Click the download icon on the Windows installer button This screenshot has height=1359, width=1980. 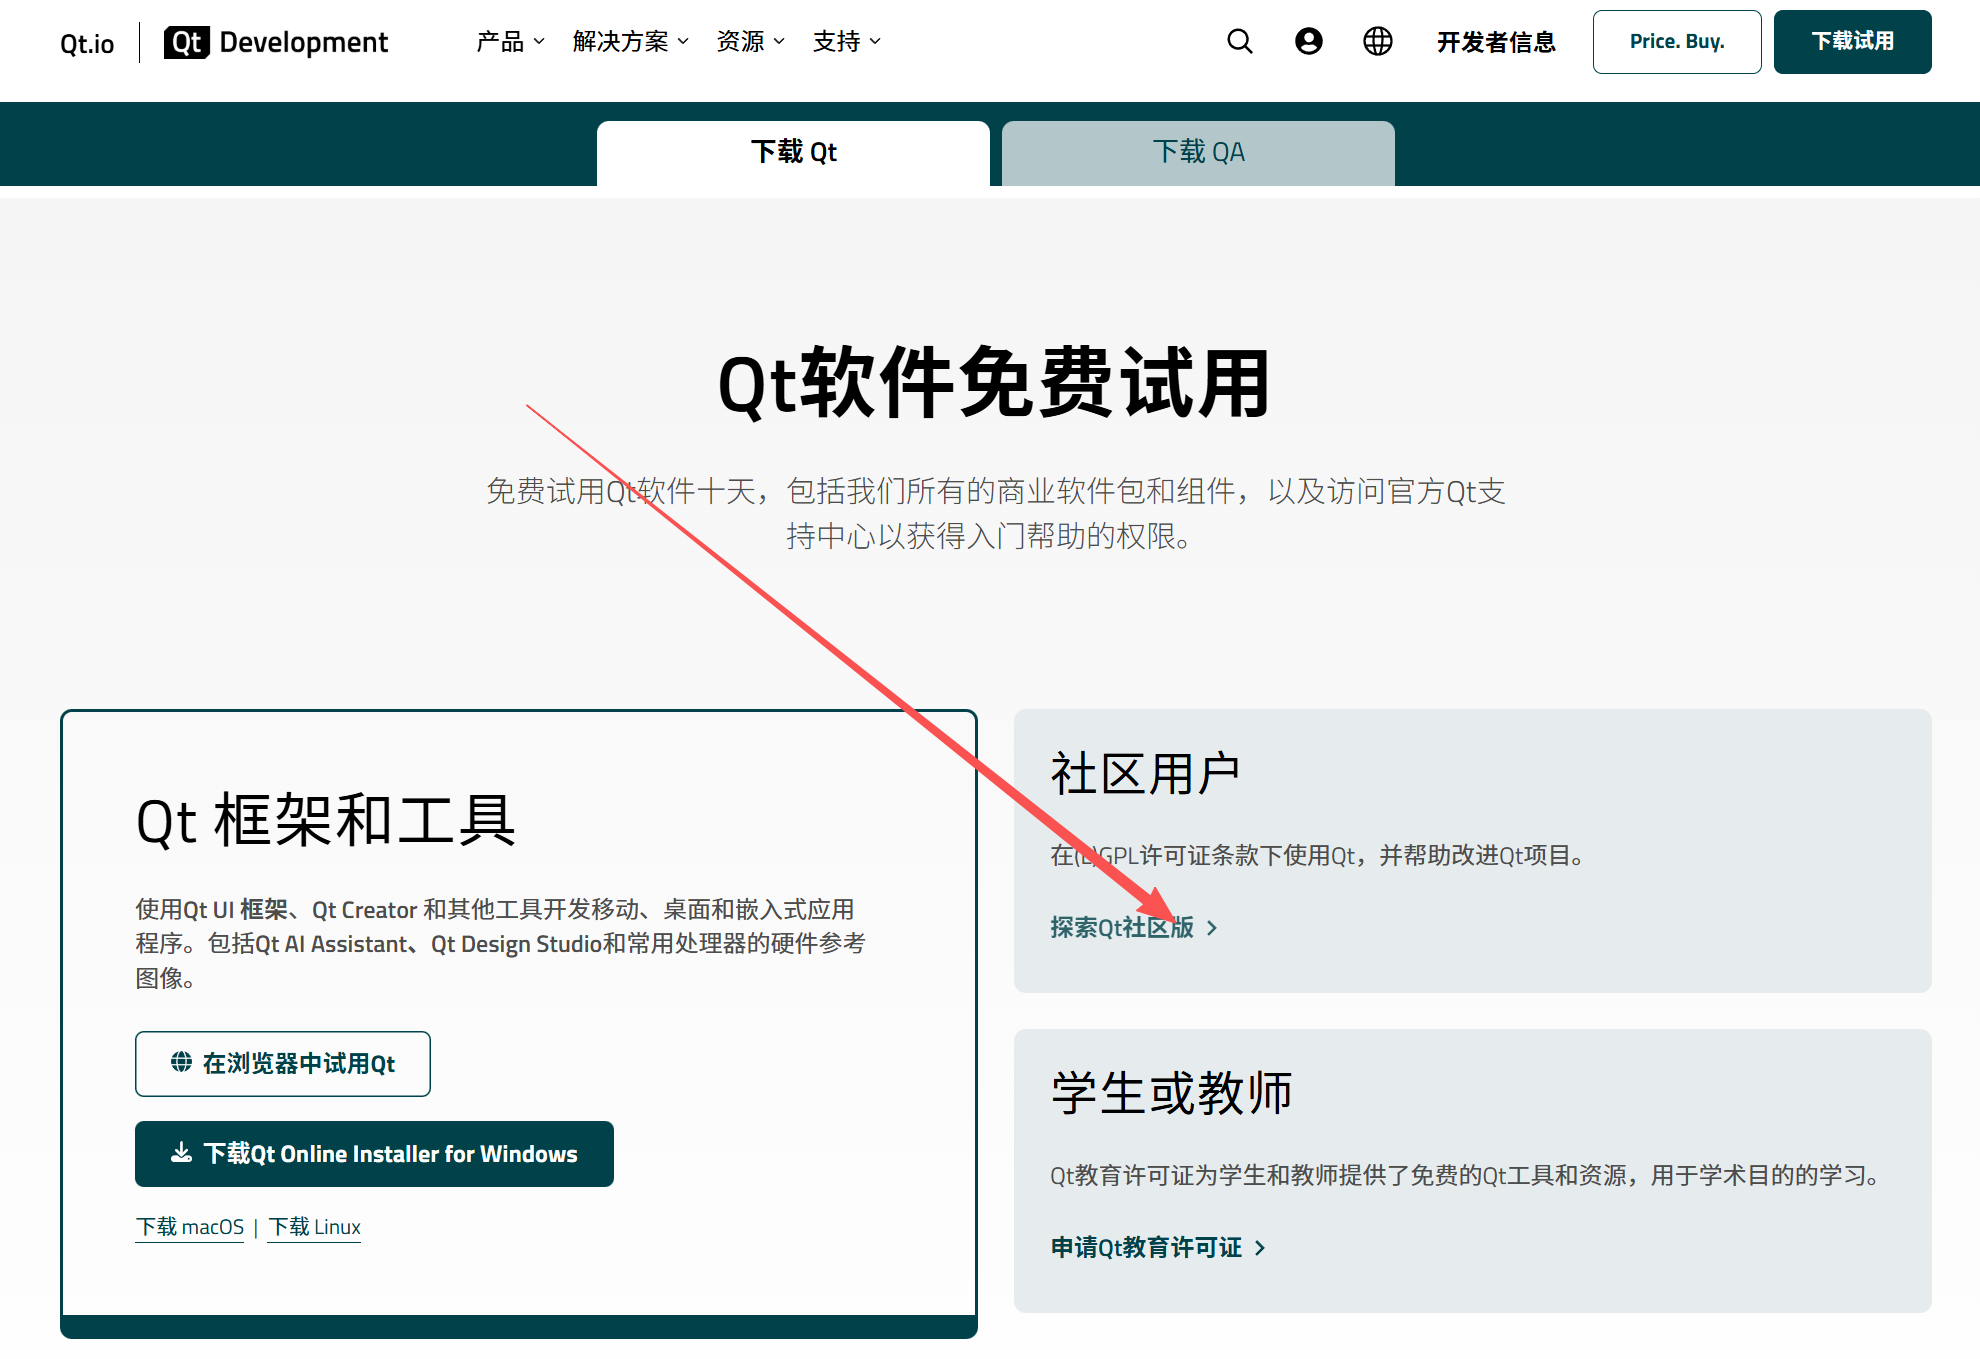click(181, 1153)
